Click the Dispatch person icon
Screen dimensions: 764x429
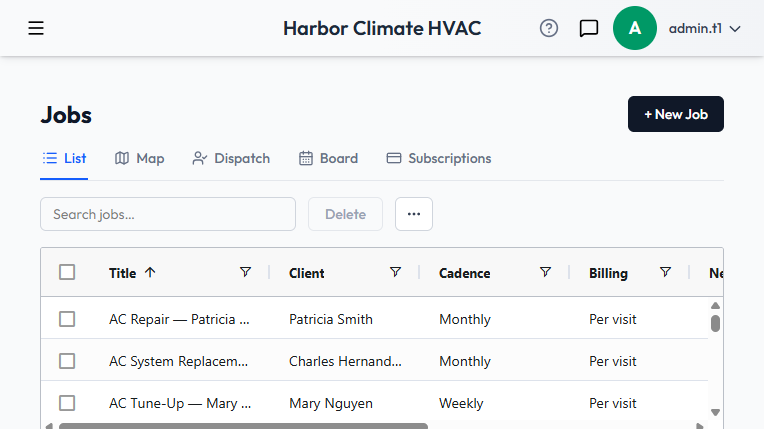tap(200, 158)
